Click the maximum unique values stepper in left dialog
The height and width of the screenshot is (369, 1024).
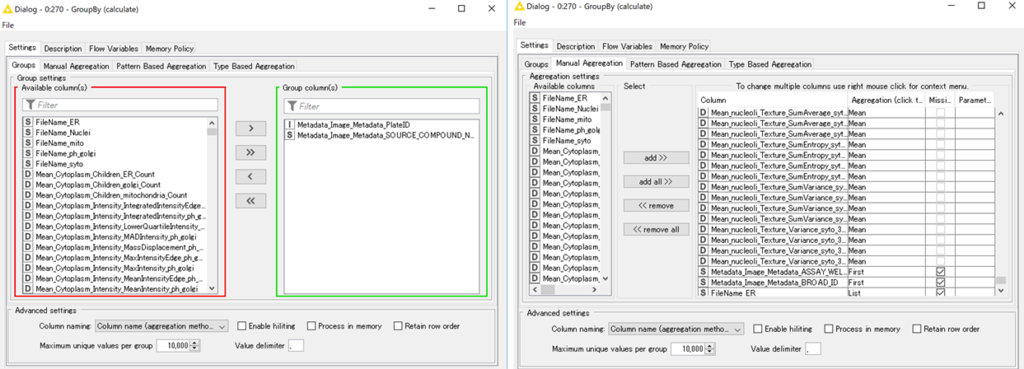click(x=196, y=345)
